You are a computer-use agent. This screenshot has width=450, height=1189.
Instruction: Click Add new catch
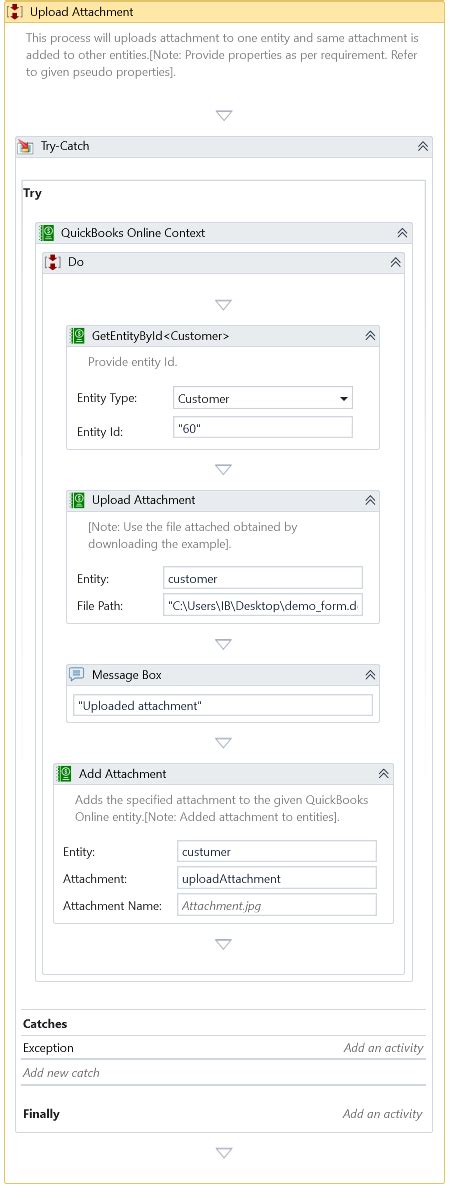coord(61,1073)
